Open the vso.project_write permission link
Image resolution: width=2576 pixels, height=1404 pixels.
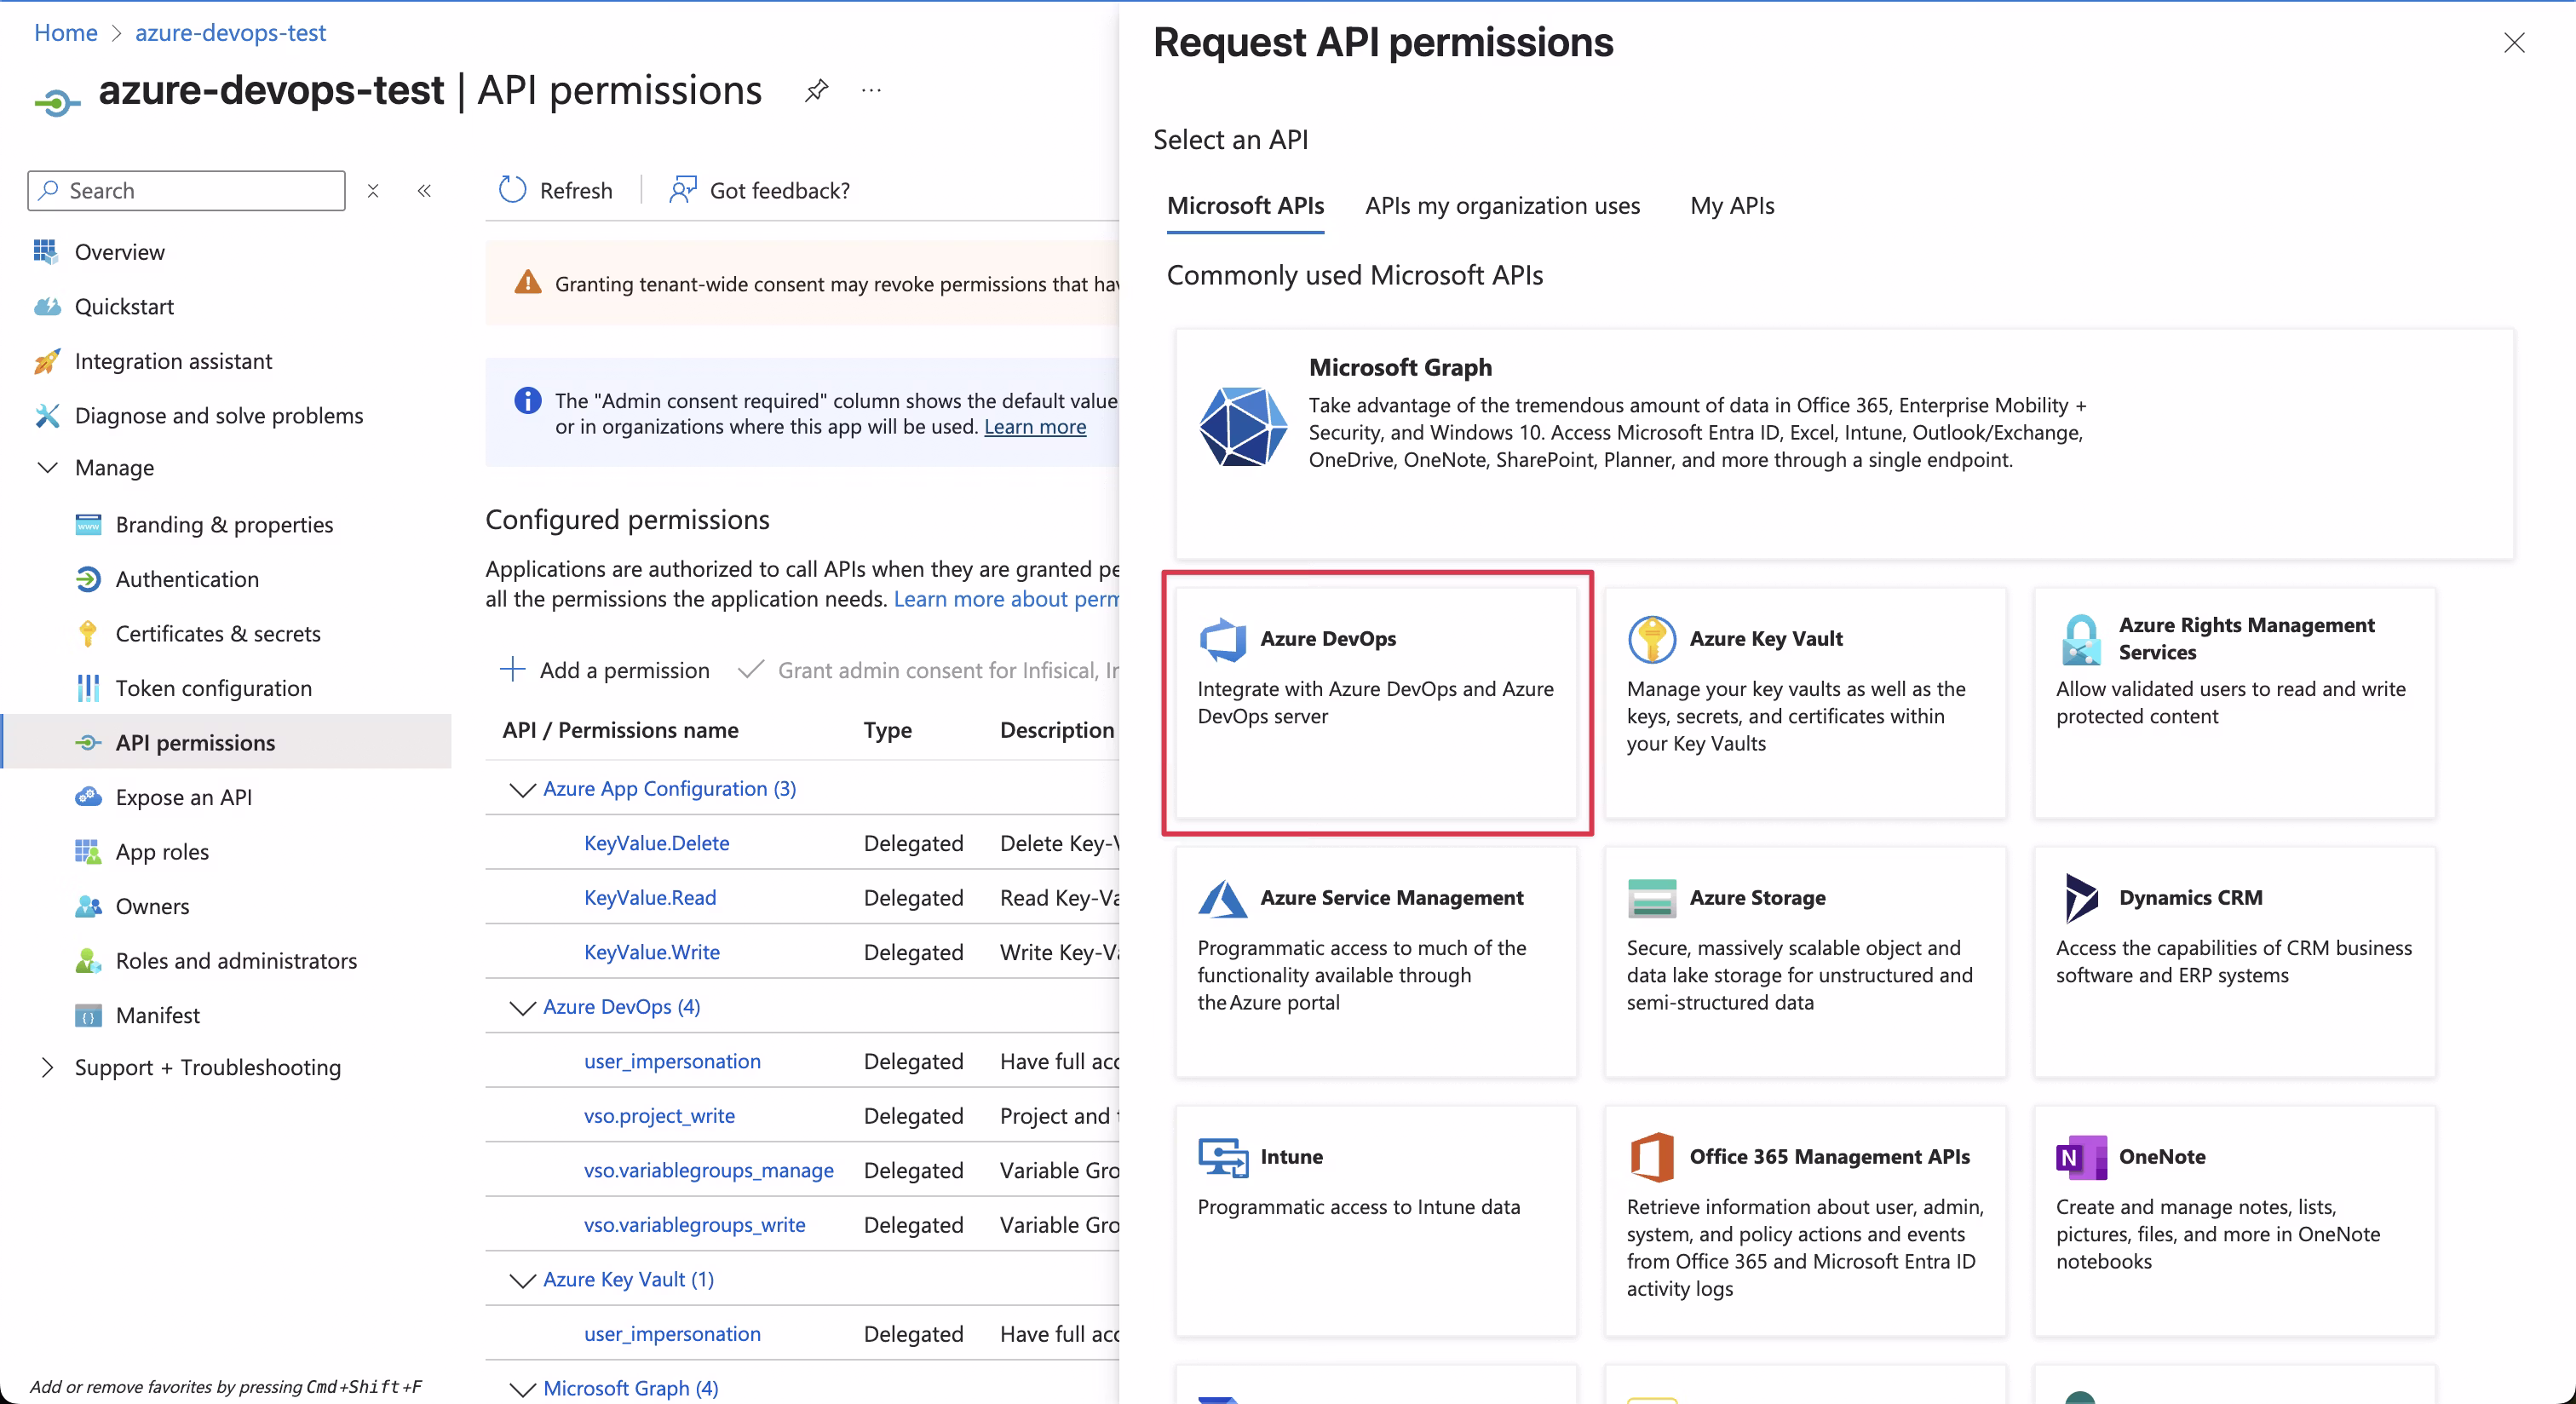tap(659, 1116)
